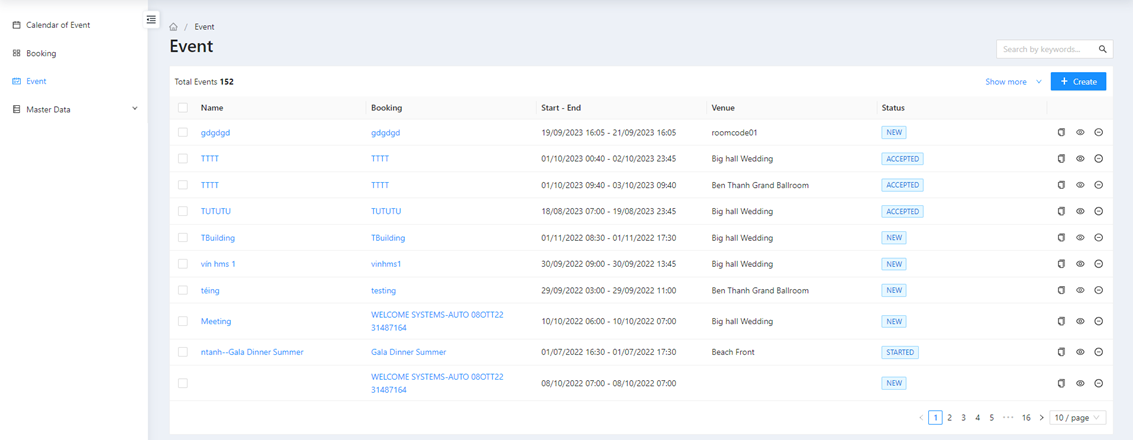Check the select-all checkbox in table header
The height and width of the screenshot is (440, 1133).
coord(183,108)
